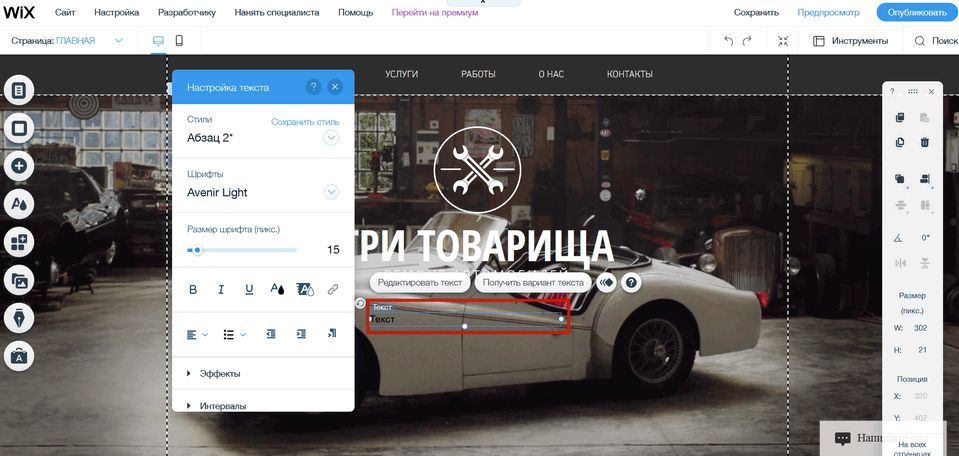This screenshot has width=959, height=456.
Task: Toggle bold formatting in text settings
Action: pos(194,290)
